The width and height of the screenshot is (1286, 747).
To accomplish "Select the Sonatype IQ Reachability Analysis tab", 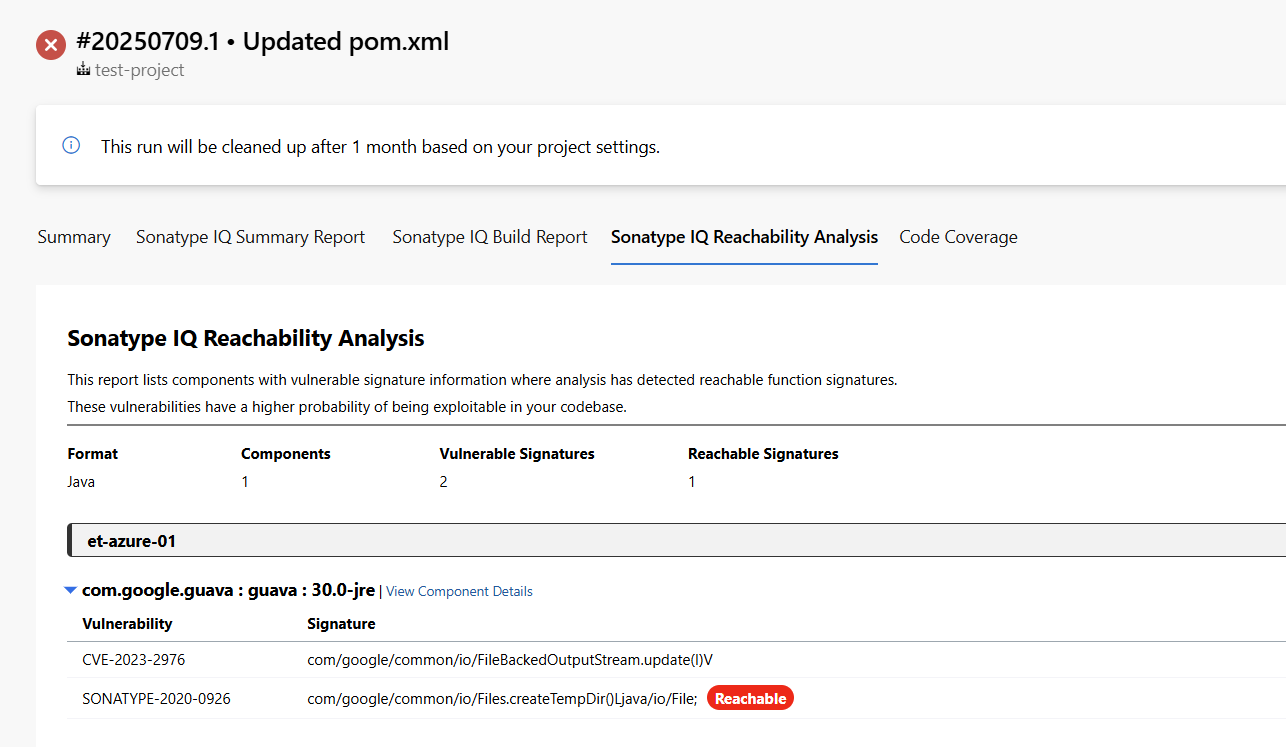I will pos(744,237).
